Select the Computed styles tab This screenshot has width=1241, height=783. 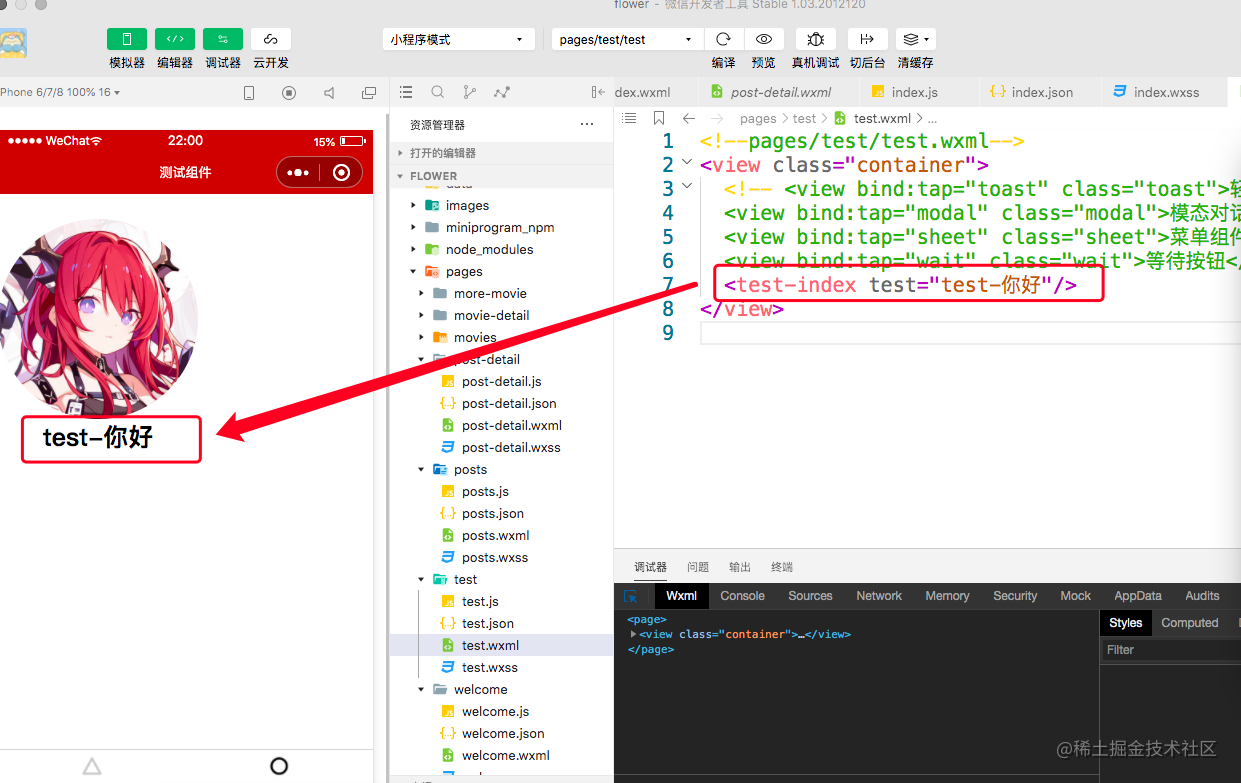tap(1189, 623)
